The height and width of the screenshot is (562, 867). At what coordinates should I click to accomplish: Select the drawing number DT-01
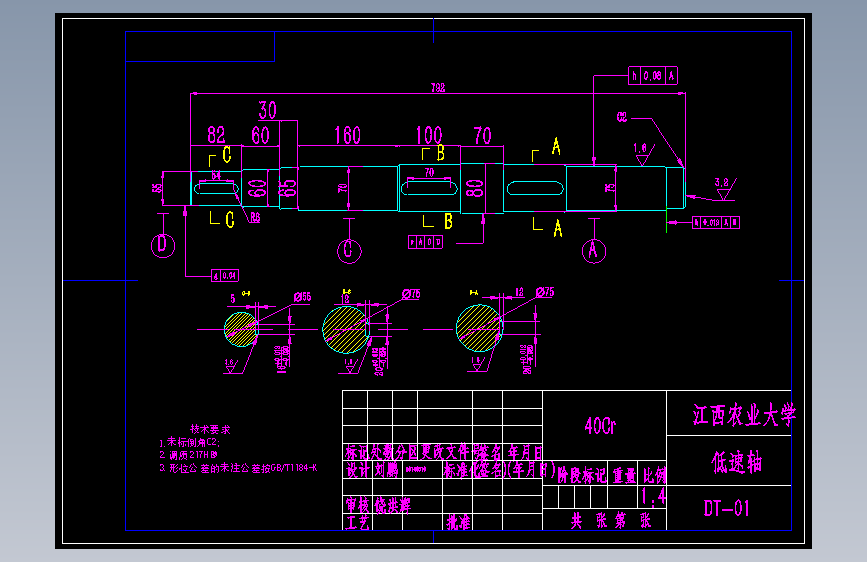pyautogui.click(x=727, y=508)
